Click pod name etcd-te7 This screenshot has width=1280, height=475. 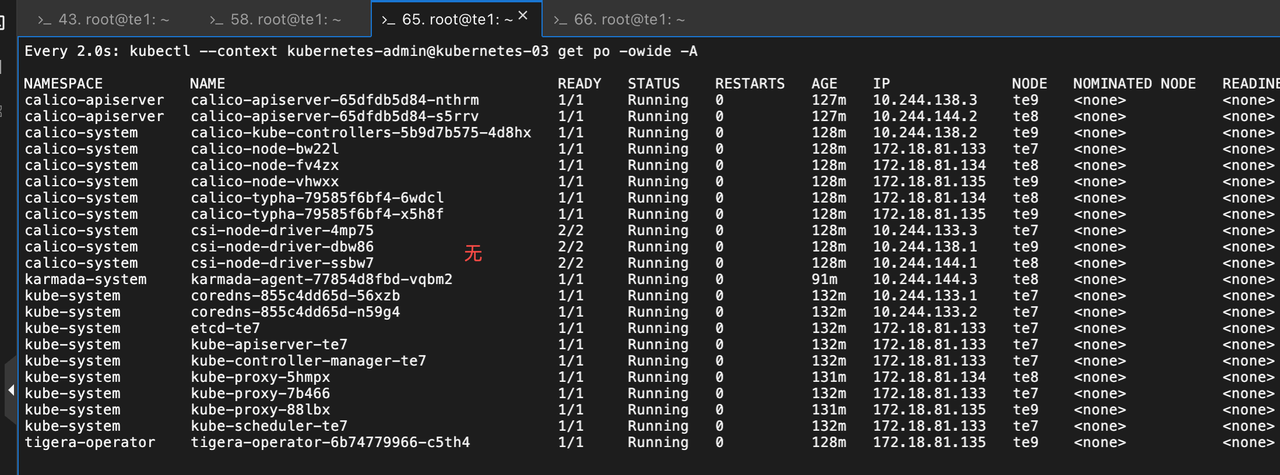pyautogui.click(x=225, y=328)
